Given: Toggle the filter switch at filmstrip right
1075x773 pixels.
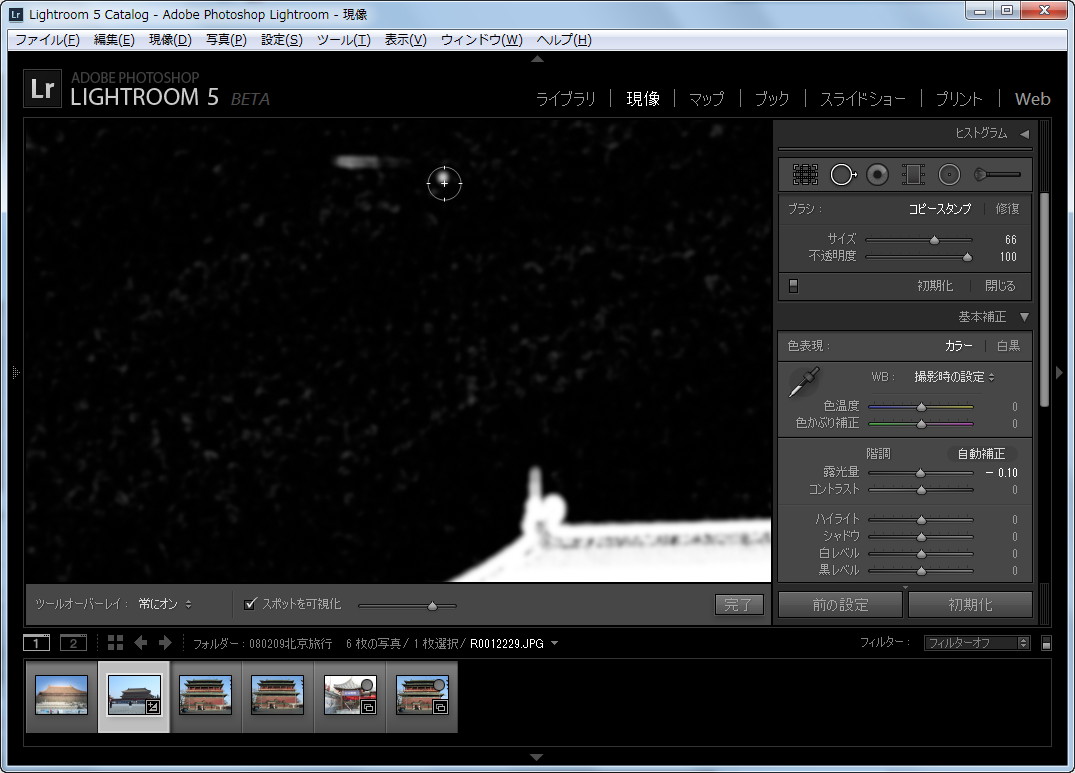Looking at the screenshot, I should pyautogui.click(x=1046, y=643).
